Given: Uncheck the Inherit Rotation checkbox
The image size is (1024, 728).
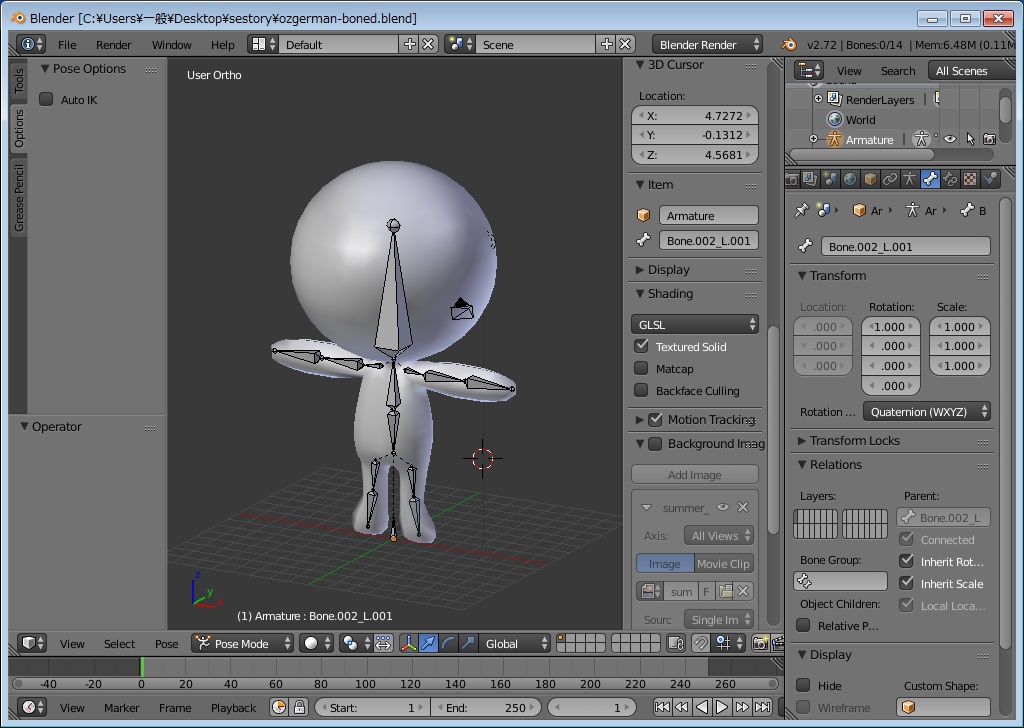Looking at the screenshot, I should point(906,561).
